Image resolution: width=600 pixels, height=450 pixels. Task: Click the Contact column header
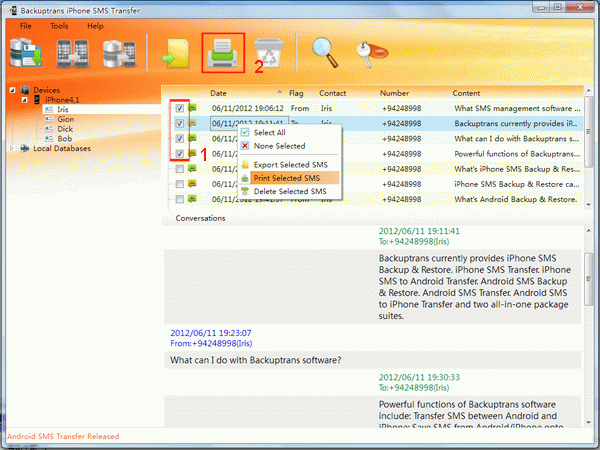(333, 93)
